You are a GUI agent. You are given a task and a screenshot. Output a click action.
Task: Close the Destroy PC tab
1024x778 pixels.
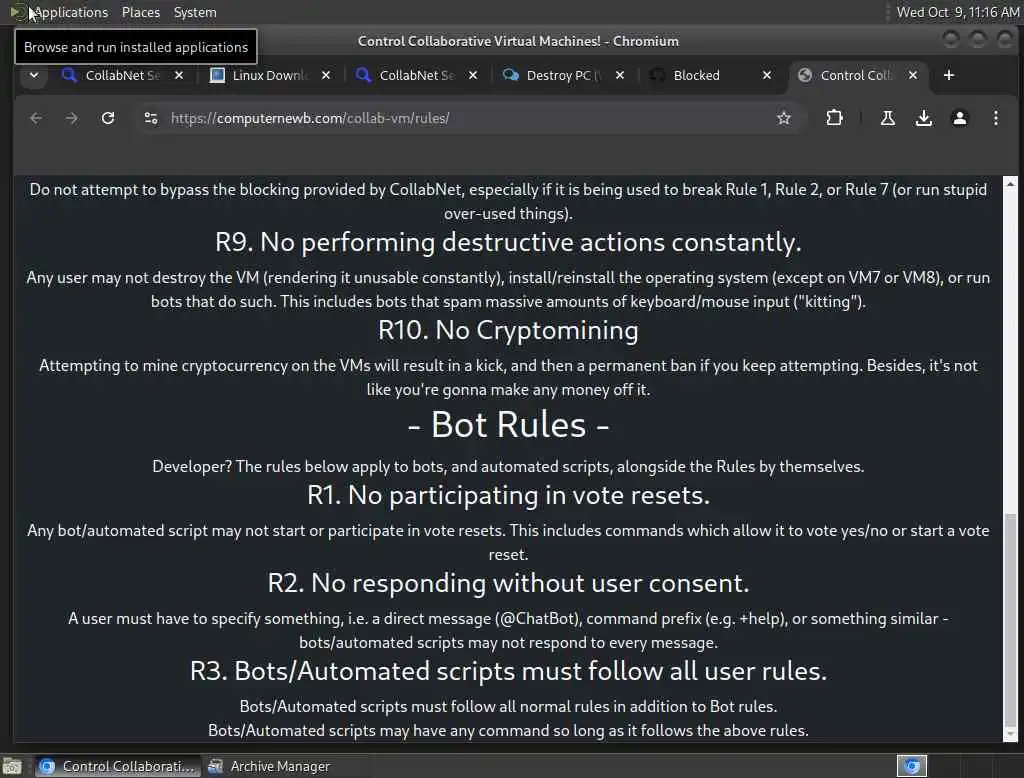click(620, 75)
